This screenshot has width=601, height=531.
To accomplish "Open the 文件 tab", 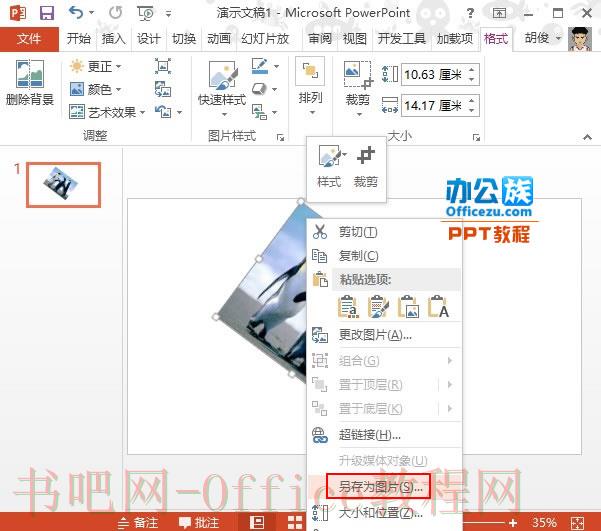I will click(x=29, y=39).
